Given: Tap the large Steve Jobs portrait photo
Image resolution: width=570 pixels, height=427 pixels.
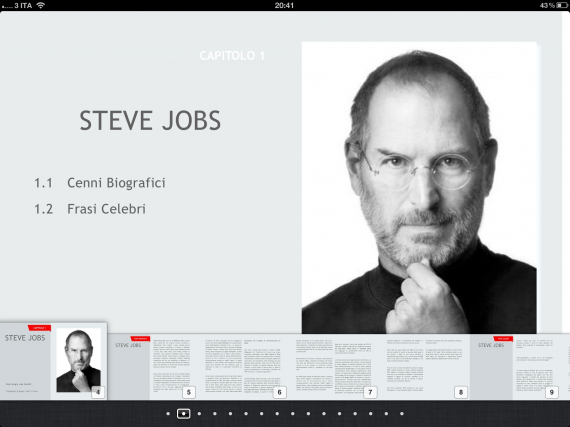Looking at the screenshot, I should (419, 188).
